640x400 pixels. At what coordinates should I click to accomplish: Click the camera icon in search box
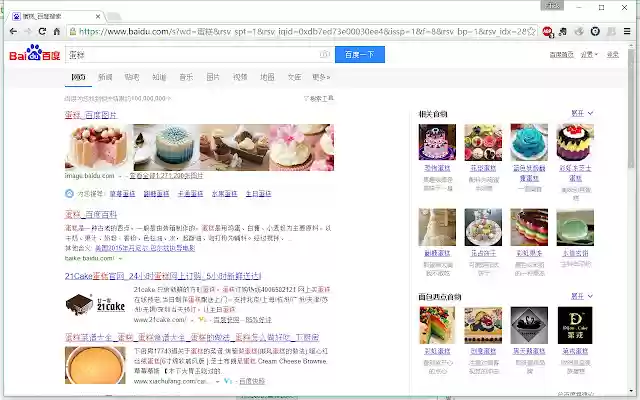[x=324, y=54]
